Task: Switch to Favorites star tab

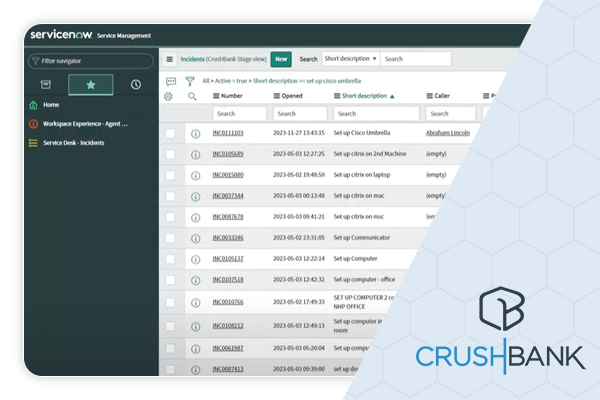Action: 91,85
